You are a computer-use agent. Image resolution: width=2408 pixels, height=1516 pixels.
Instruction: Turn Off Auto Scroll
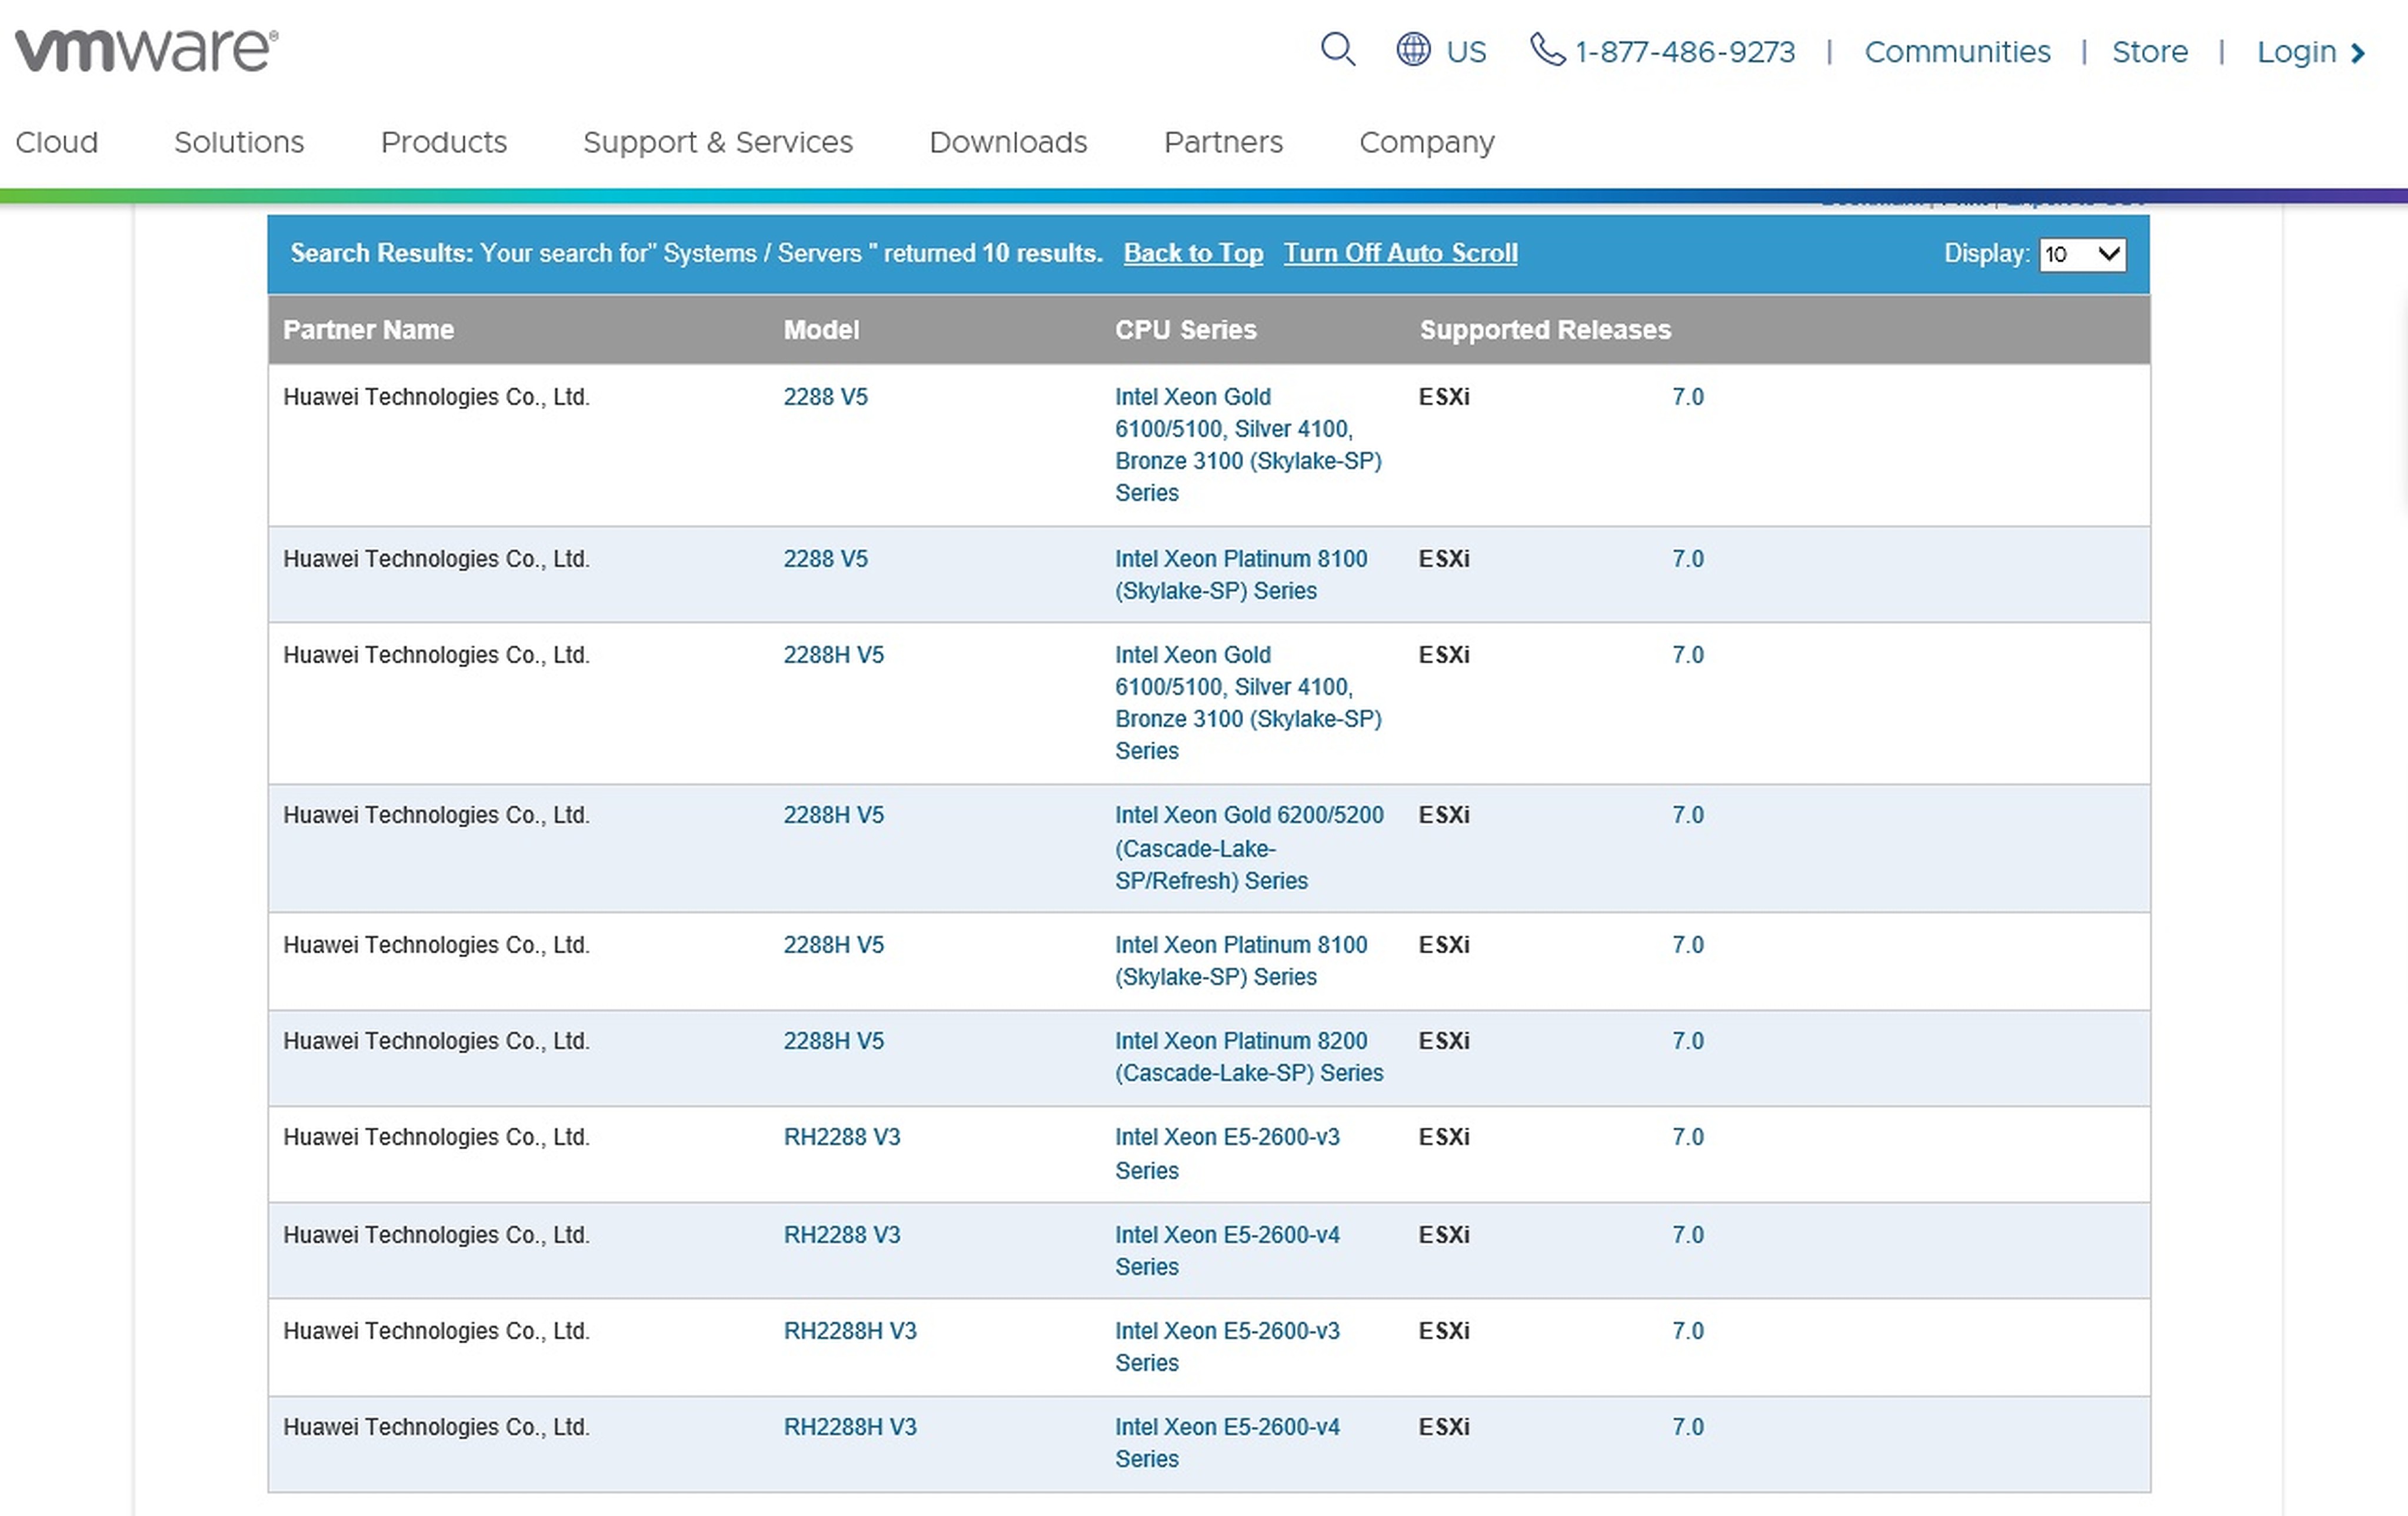coord(1400,253)
